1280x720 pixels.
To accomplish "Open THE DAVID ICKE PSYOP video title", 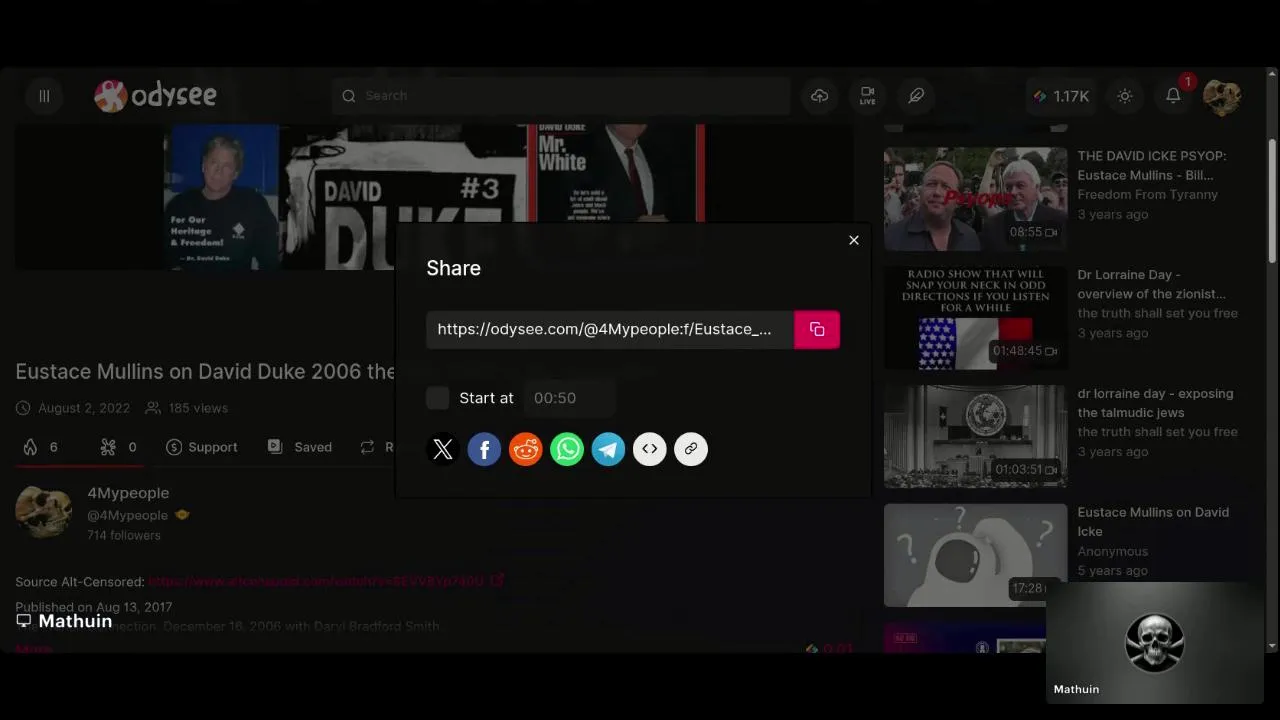I will click(x=1152, y=165).
